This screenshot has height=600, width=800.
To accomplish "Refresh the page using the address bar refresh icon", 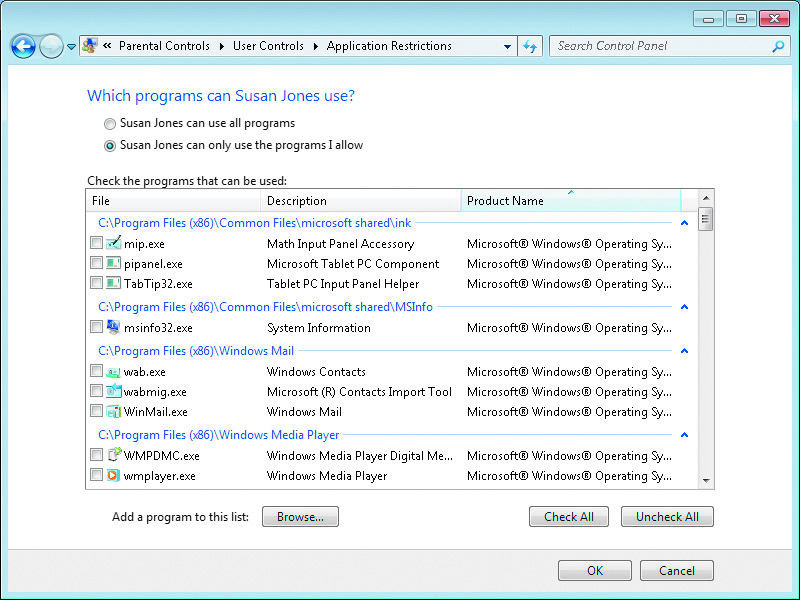I will [x=530, y=46].
